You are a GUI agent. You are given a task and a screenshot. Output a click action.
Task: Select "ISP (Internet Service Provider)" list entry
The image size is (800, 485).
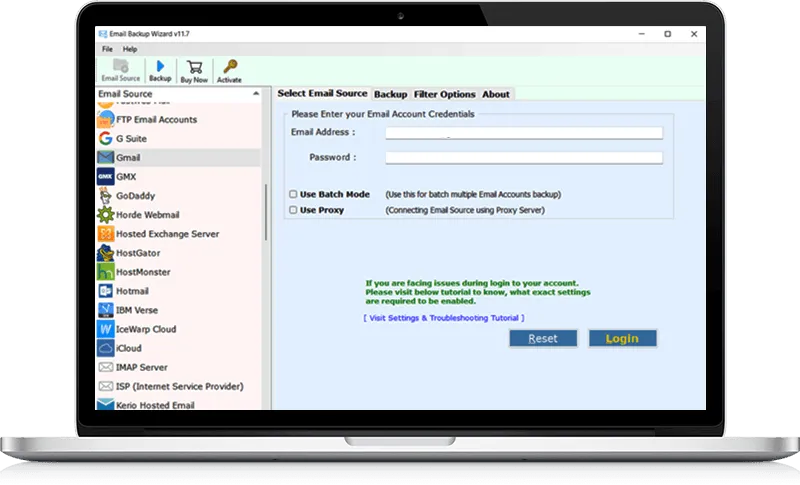pyautogui.click(x=179, y=386)
